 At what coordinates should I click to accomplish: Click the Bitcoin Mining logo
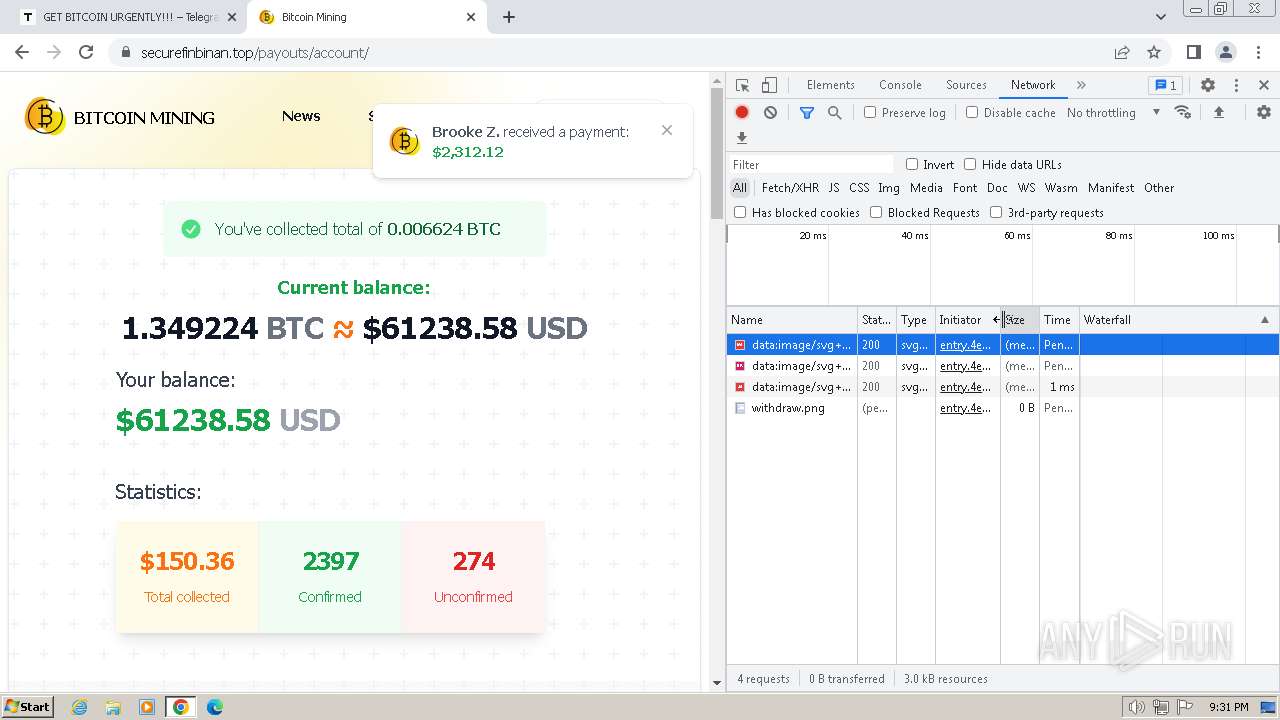tap(120, 117)
